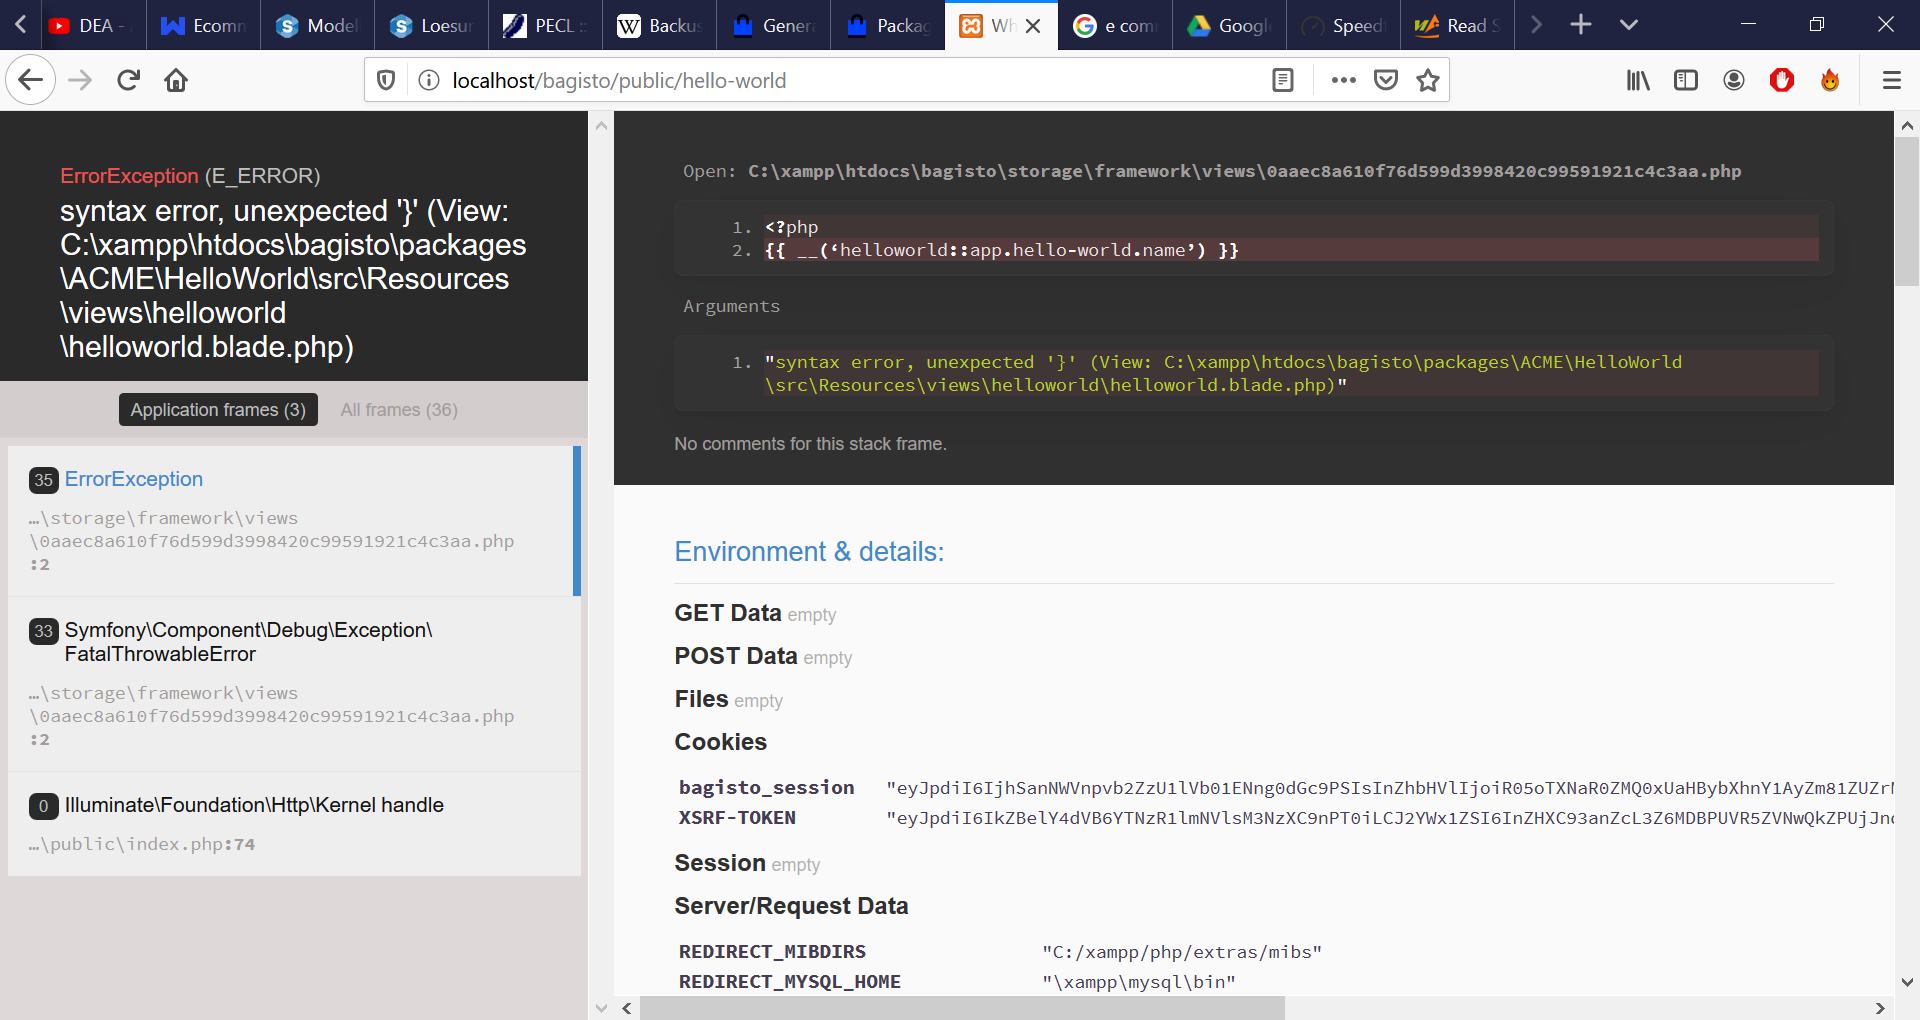Screen dimensions: 1920x1020
Task: Switch to the Backus tab
Action: coord(659,25)
